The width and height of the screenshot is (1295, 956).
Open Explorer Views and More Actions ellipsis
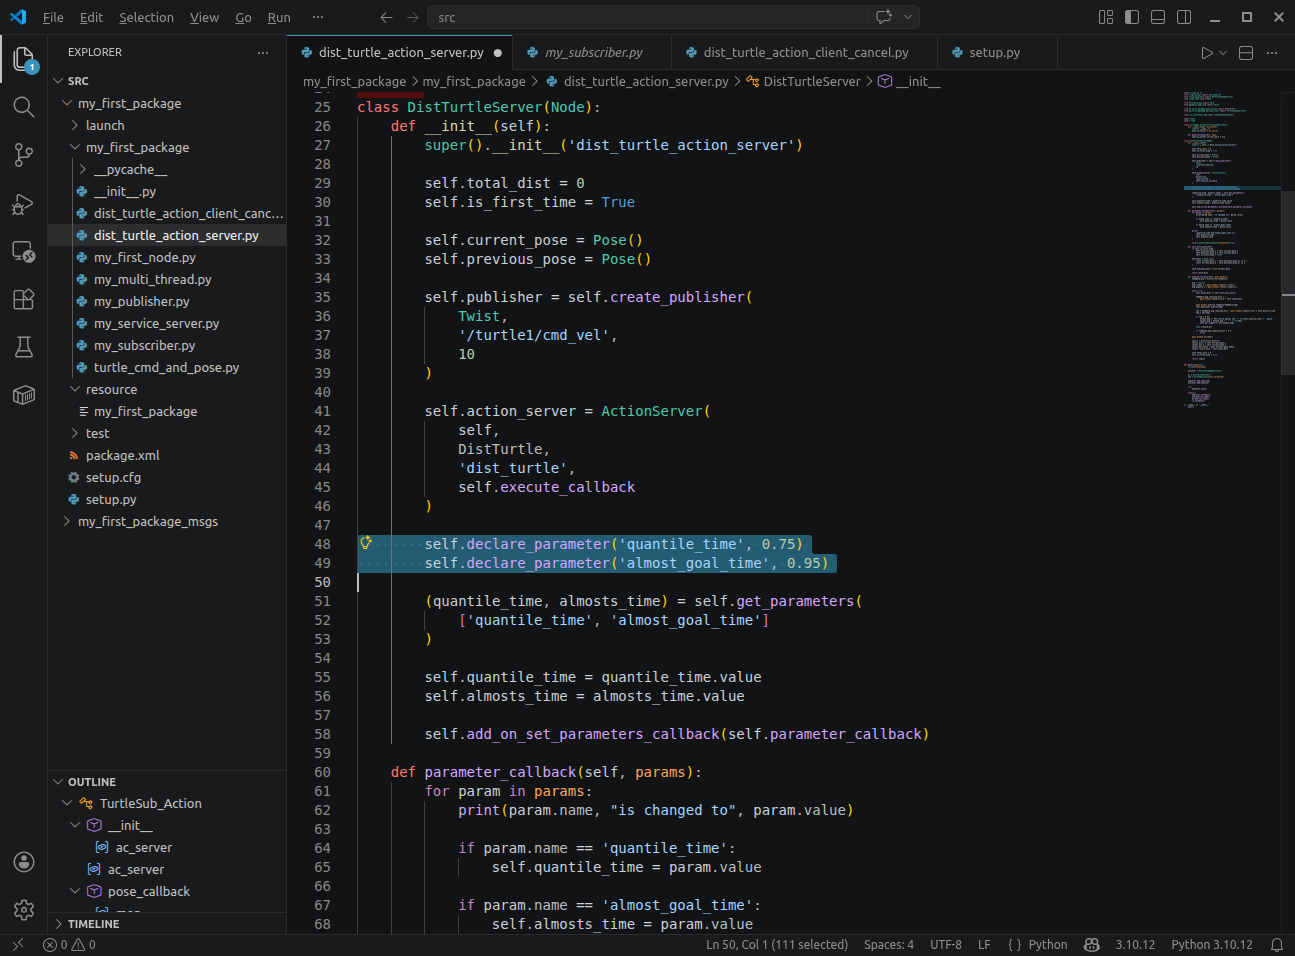(263, 53)
